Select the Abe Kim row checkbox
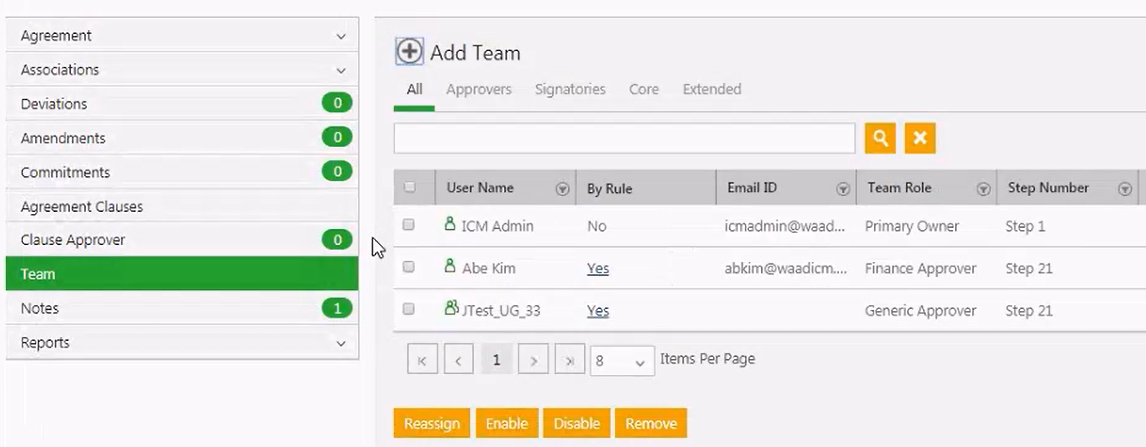 click(409, 268)
